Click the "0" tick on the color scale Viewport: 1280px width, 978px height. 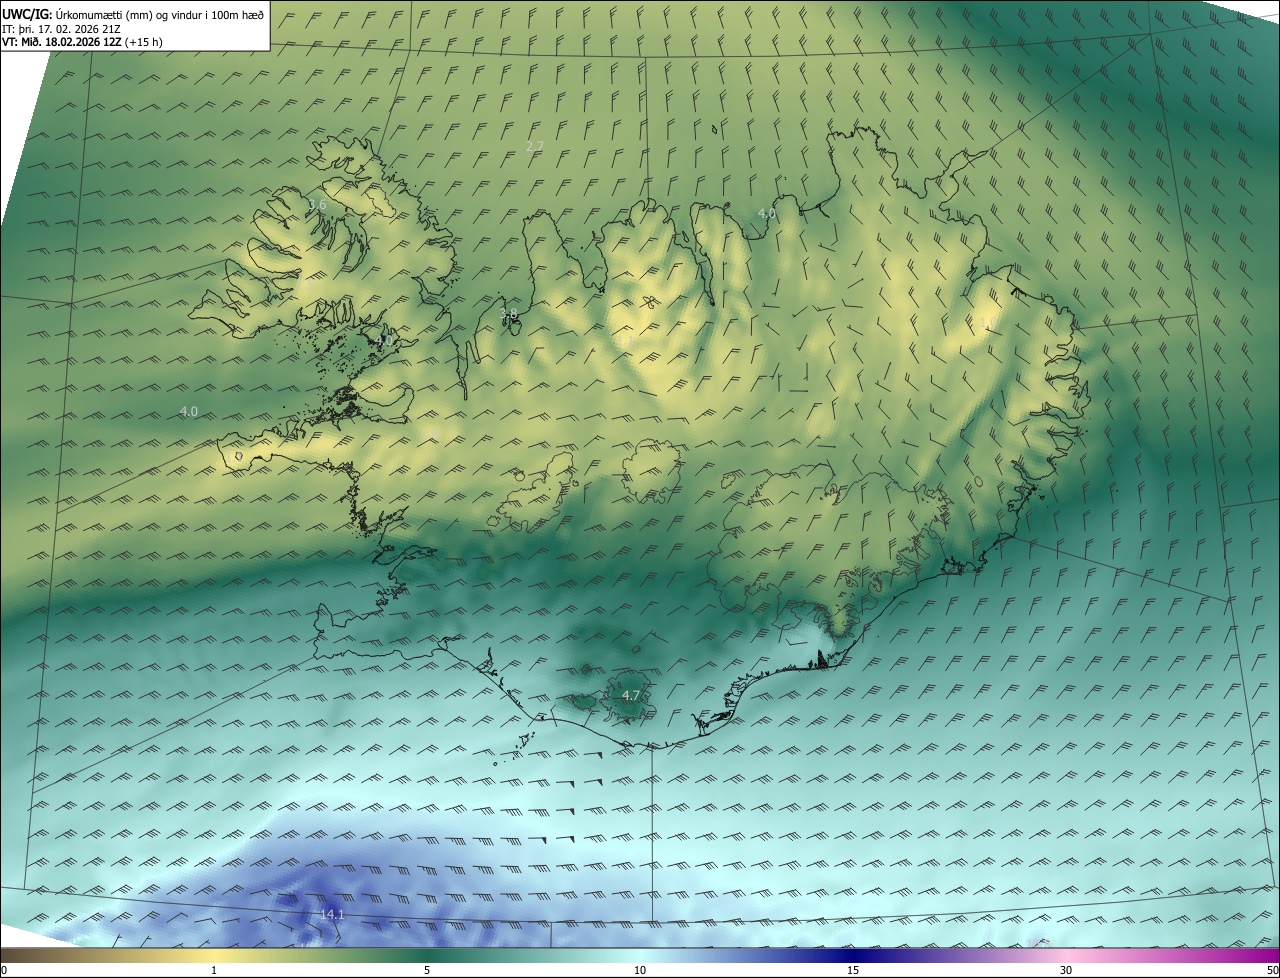[x=4, y=970]
